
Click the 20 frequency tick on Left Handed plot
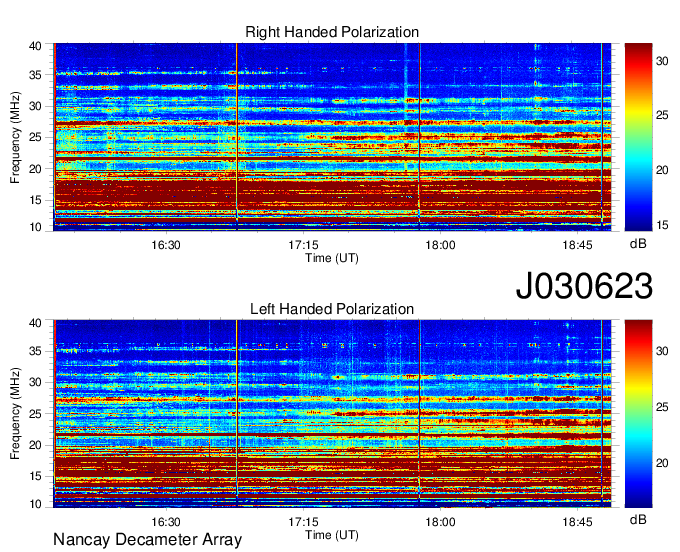(x=35, y=445)
